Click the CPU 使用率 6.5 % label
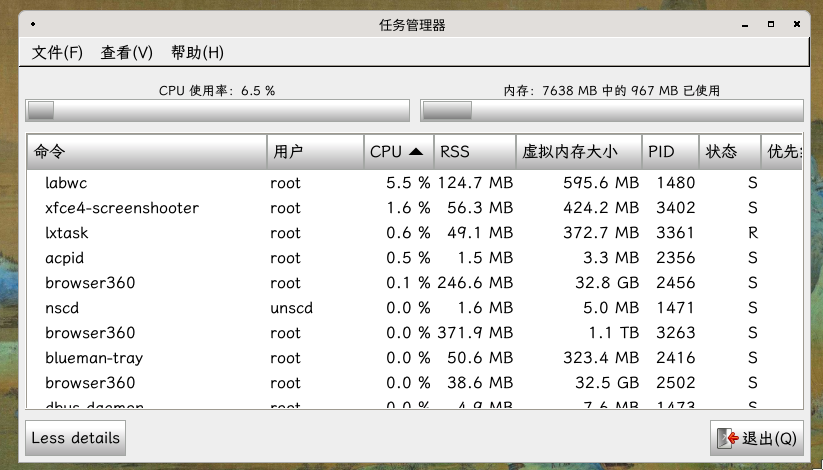Viewport: 823px width, 470px height. [x=217, y=91]
